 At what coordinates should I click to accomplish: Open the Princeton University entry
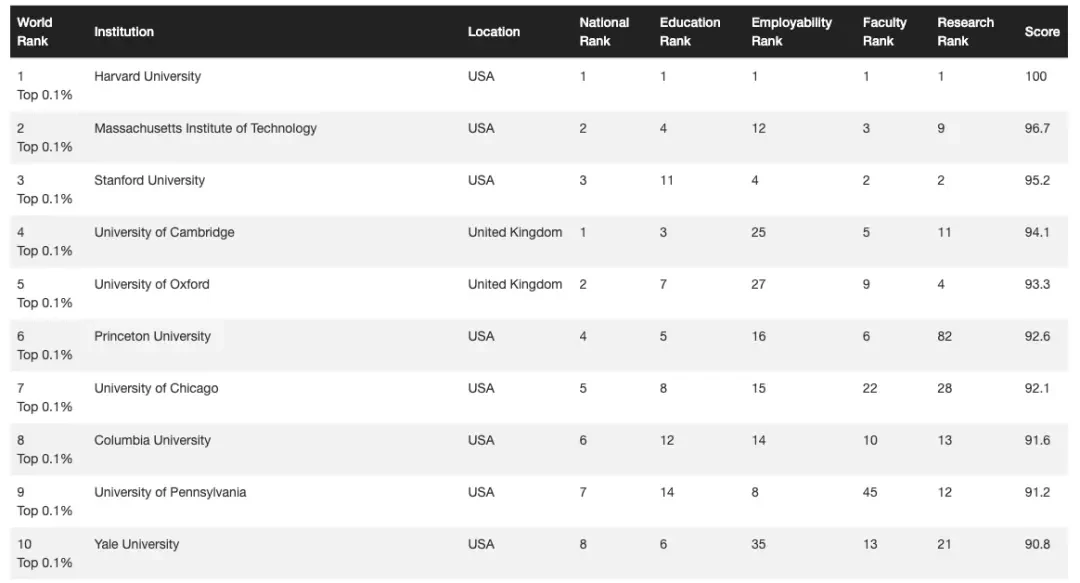tap(152, 336)
